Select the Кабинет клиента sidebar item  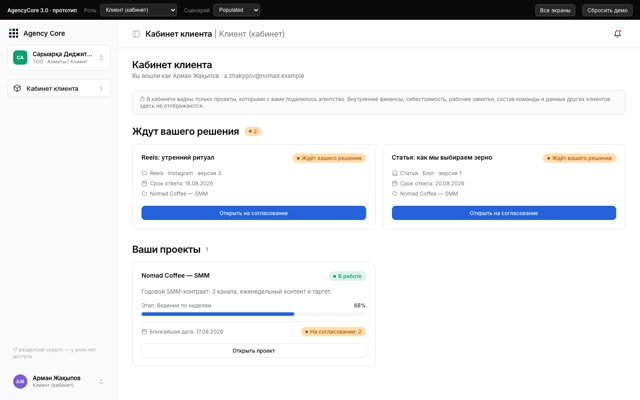(59, 88)
